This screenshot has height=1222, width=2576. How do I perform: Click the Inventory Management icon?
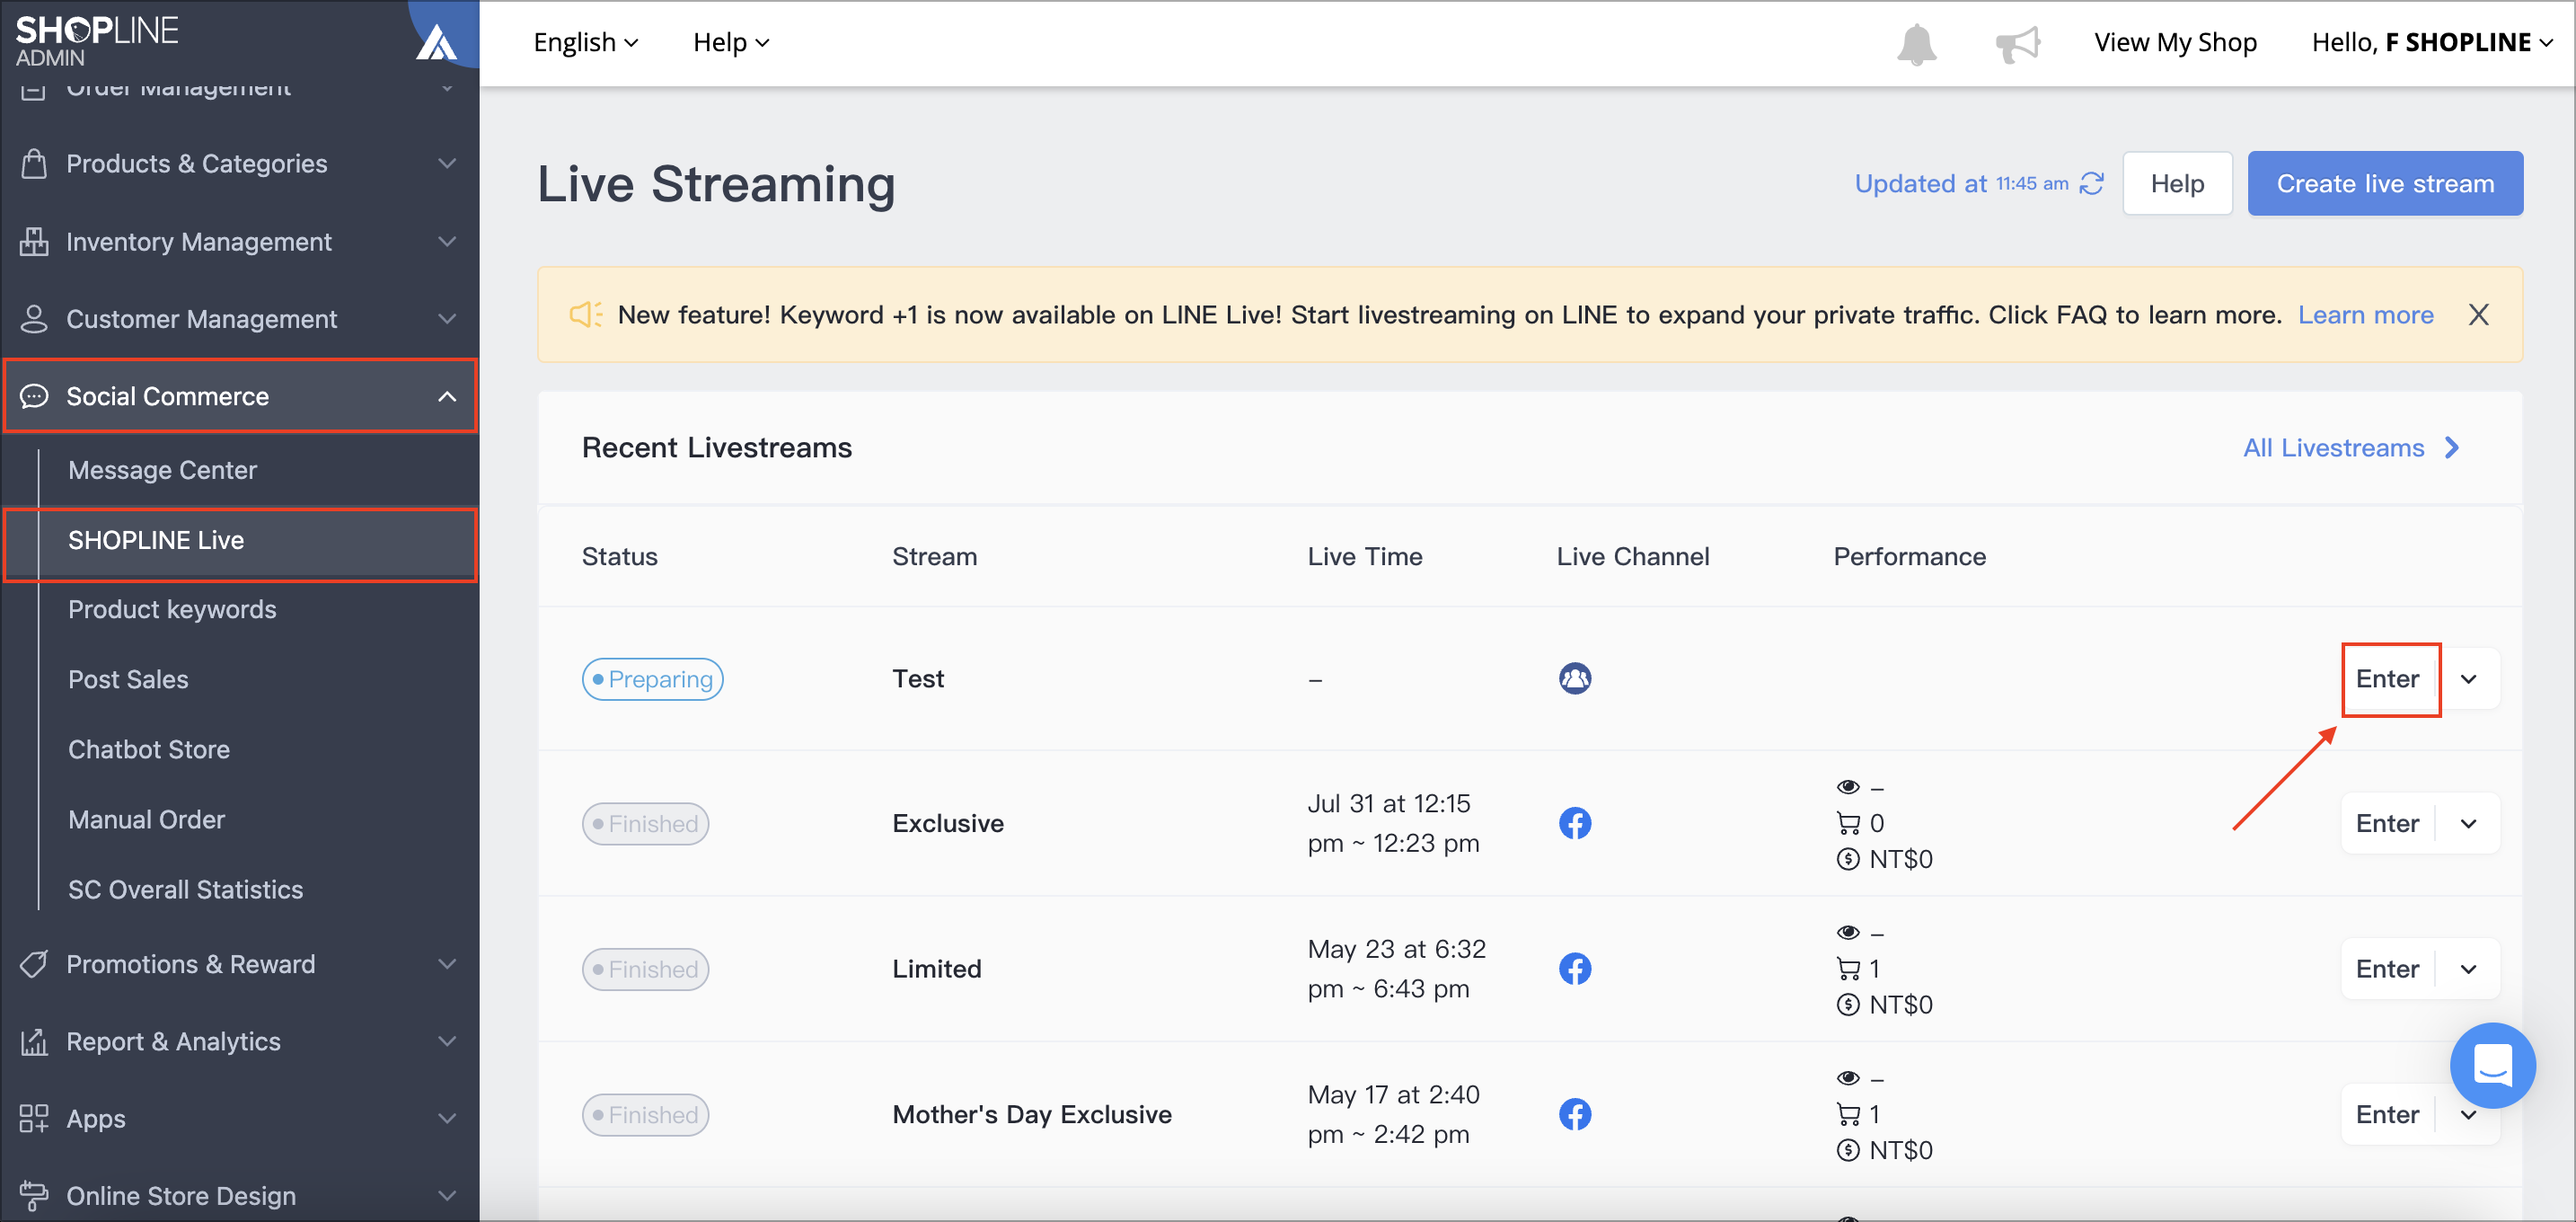[34, 241]
